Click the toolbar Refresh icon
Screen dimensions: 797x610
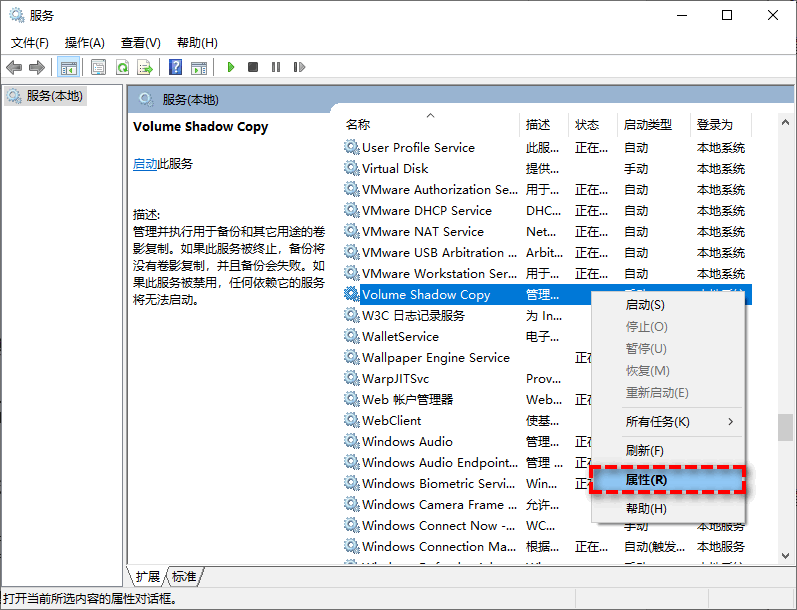pyautogui.click(x=122, y=67)
